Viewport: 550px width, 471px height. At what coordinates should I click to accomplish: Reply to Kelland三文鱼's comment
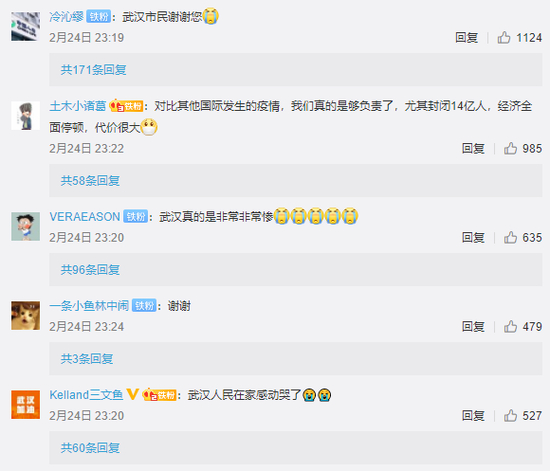473,416
